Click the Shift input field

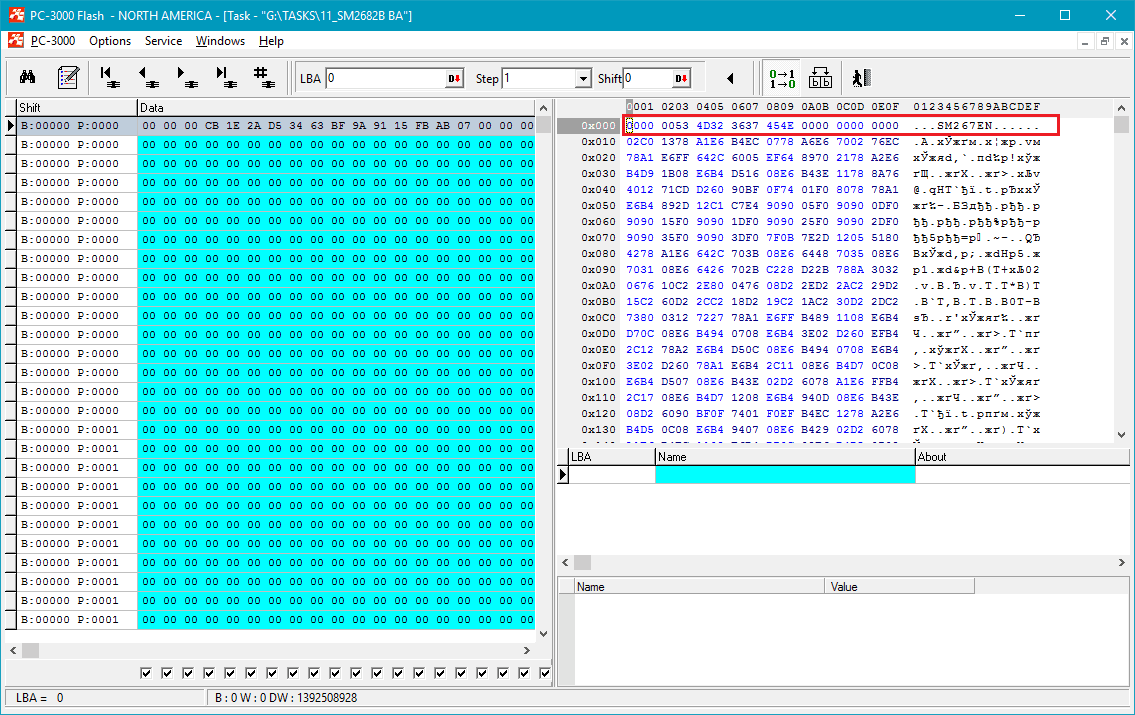tap(649, 78)
